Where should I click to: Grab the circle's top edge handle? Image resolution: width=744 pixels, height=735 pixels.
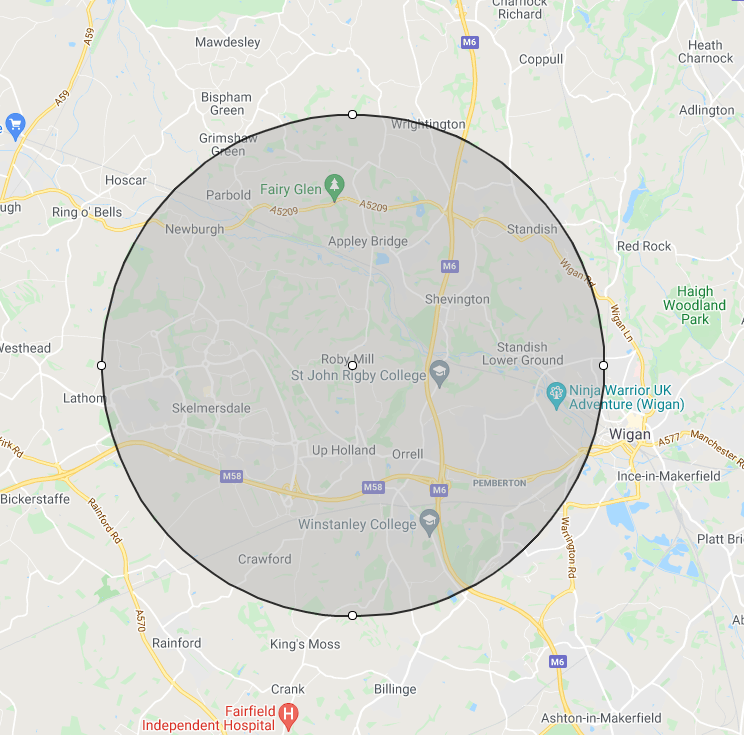tap(352, 114)
